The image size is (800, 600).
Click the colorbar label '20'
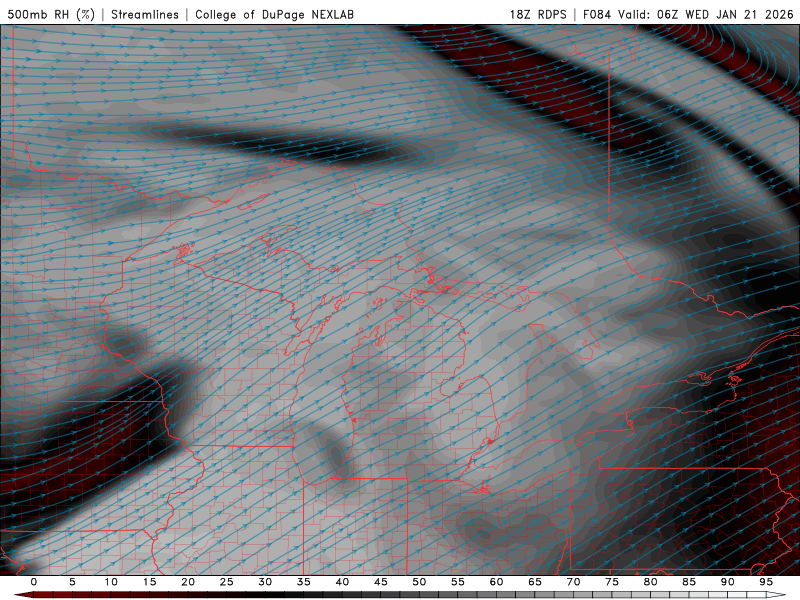click(188, 582)
